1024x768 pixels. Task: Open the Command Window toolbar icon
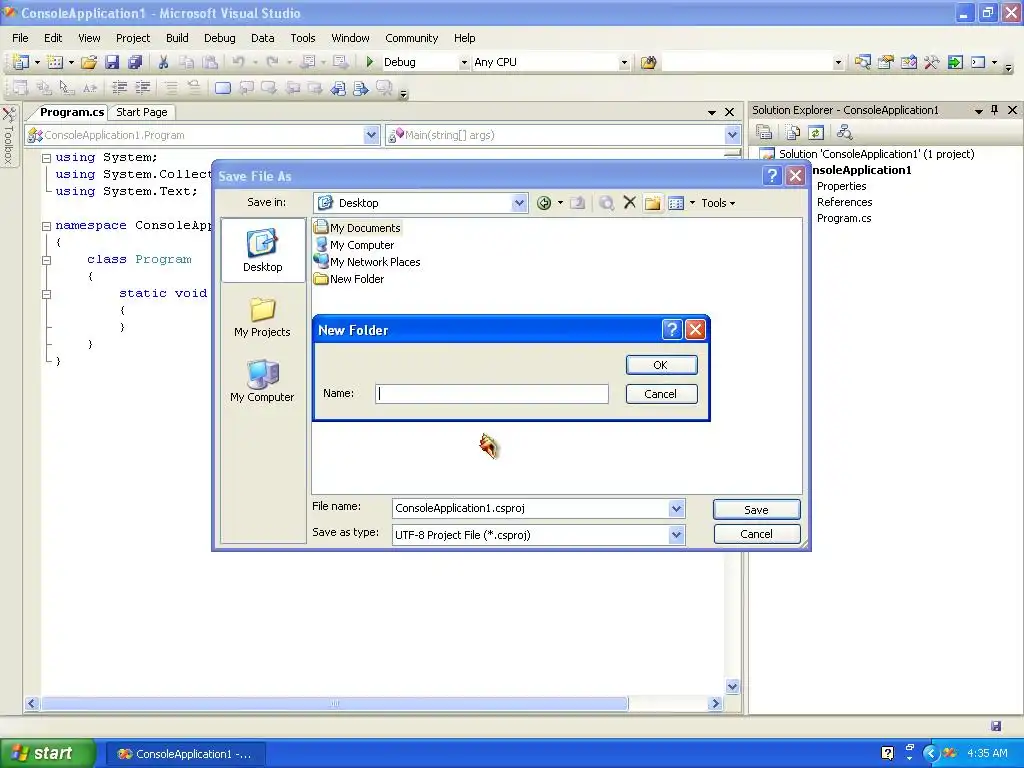pos(978,62)
